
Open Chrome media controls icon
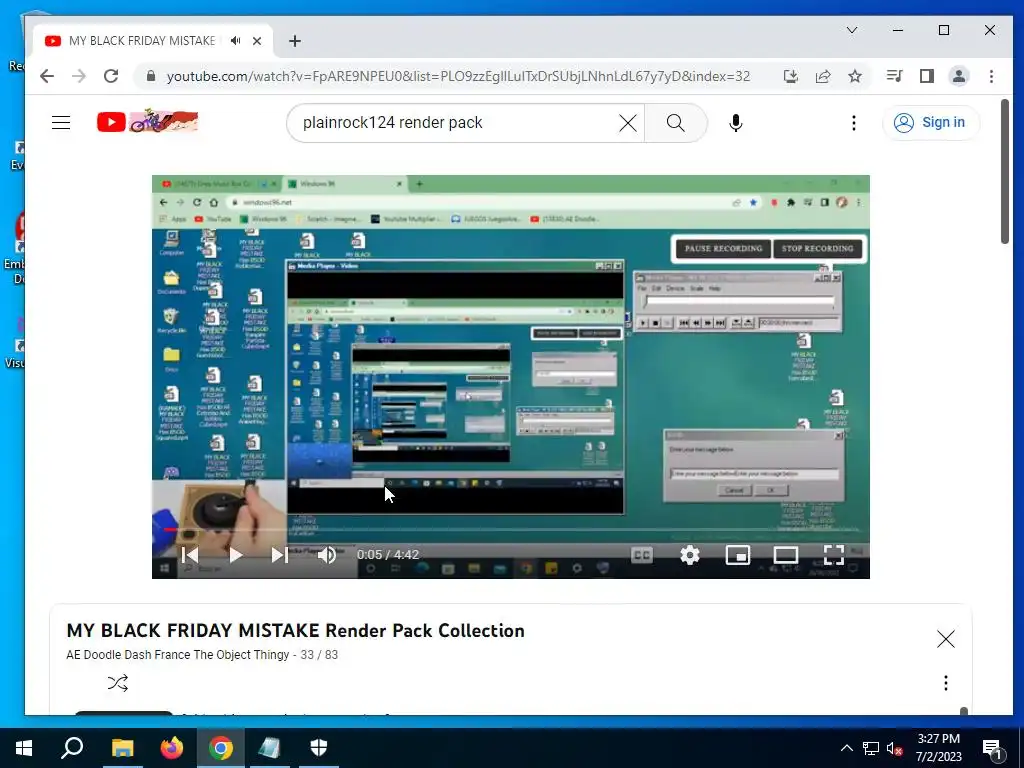point(895,76)
